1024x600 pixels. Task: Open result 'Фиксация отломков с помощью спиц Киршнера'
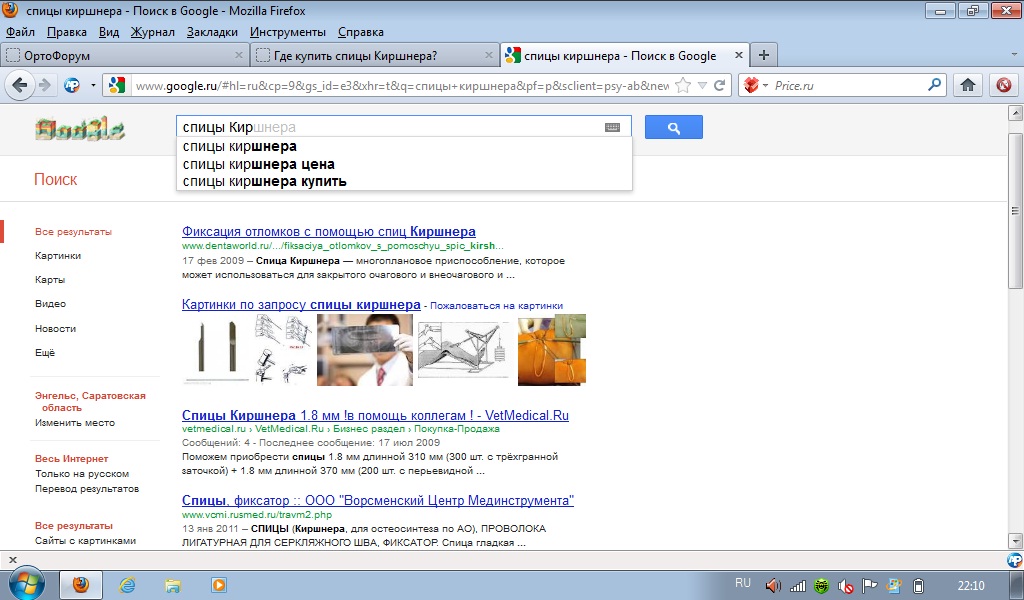click(328, 232)
